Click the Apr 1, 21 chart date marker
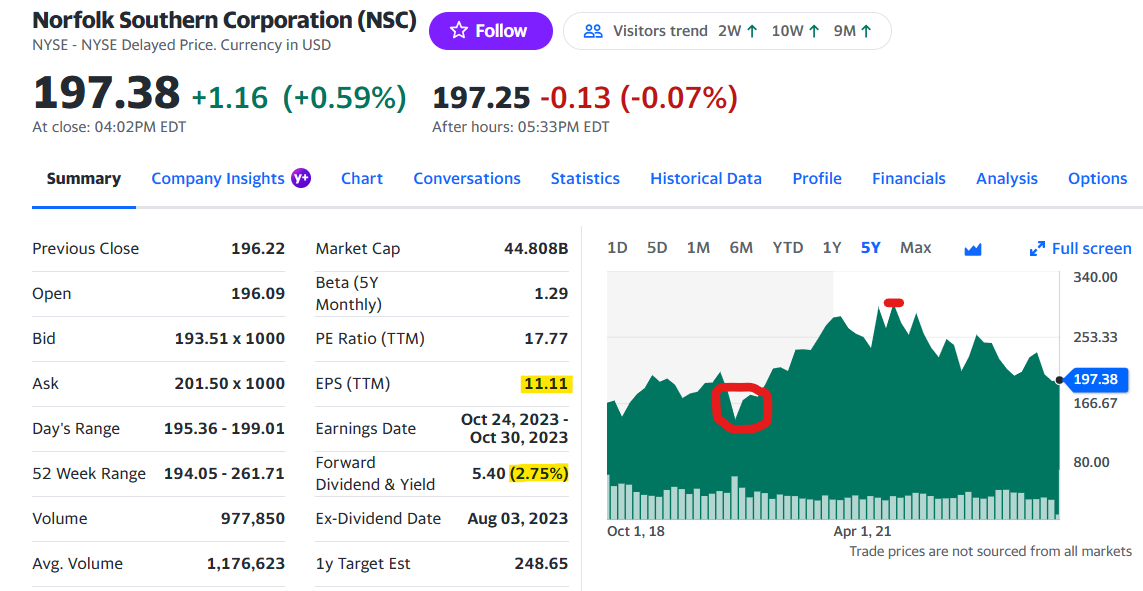1143x591 pixels. point(862,531)
